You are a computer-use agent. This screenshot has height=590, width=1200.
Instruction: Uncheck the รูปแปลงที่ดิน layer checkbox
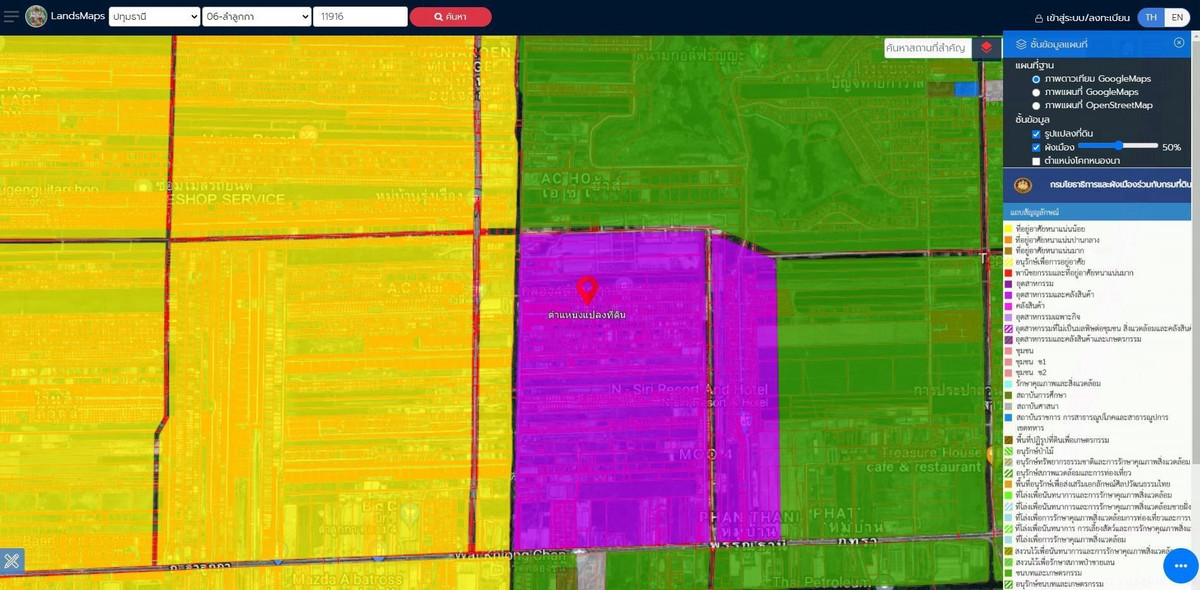[1036, 133]
